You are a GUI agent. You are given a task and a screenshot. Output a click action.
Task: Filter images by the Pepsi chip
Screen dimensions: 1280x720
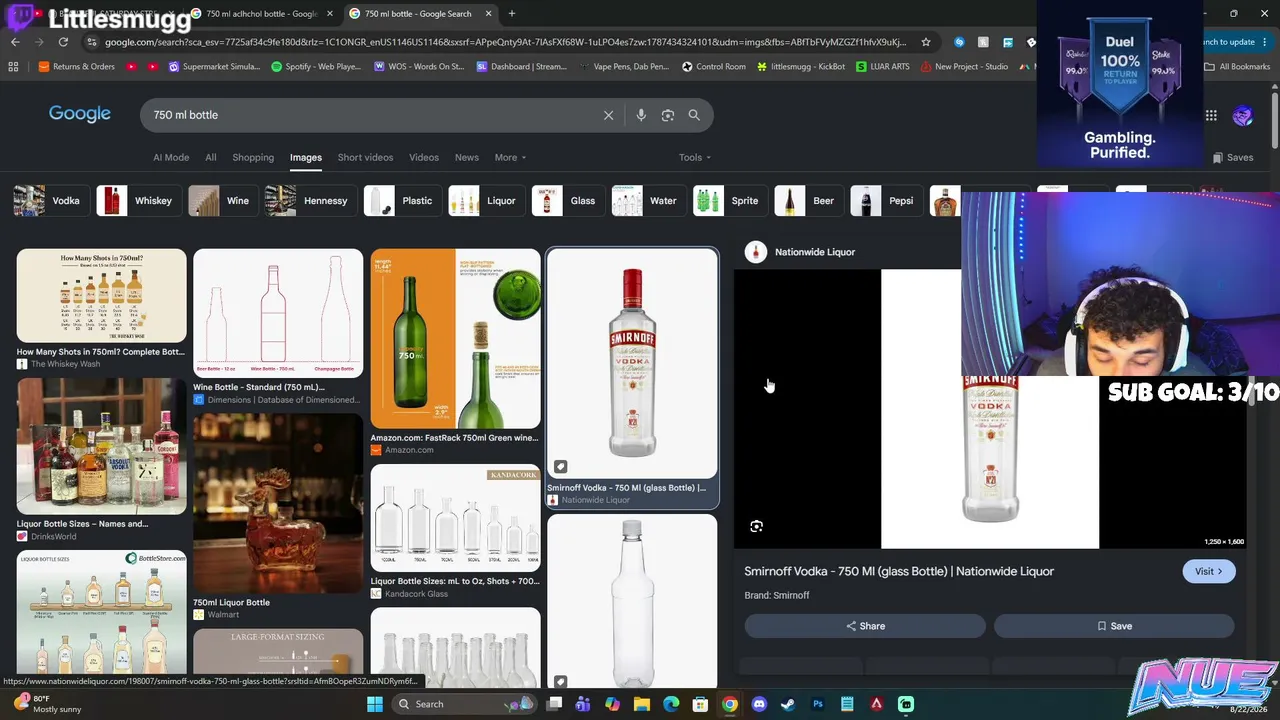[x=887, y=201]
